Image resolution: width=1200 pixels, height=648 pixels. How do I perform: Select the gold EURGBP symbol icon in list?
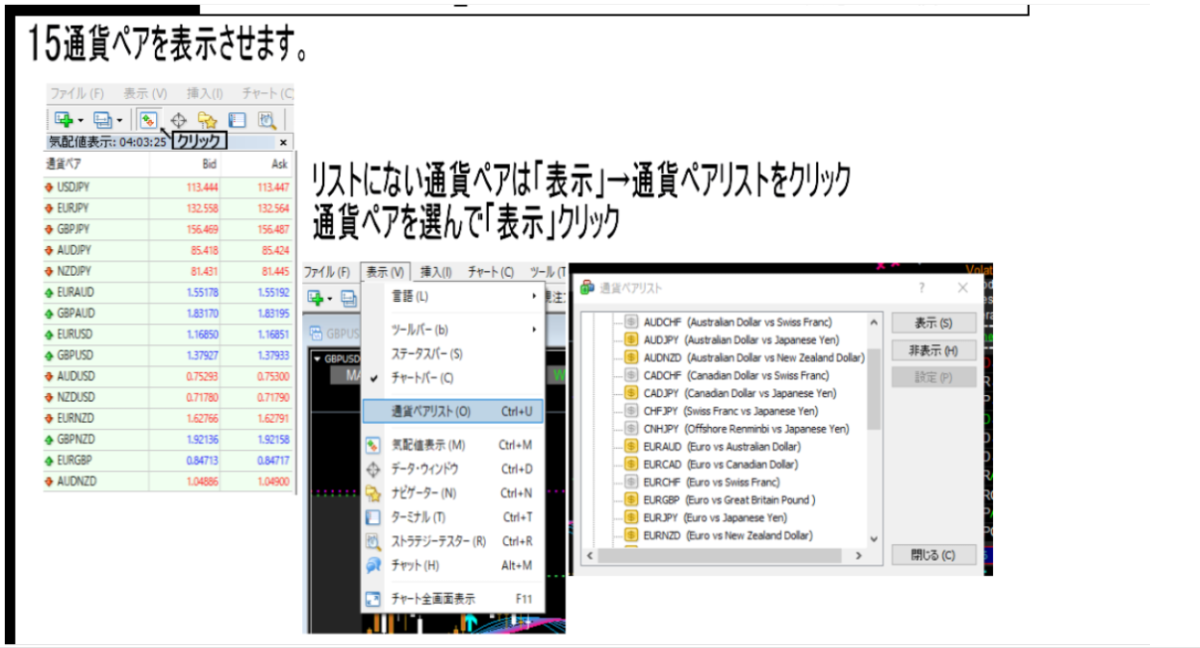(631, 500)
